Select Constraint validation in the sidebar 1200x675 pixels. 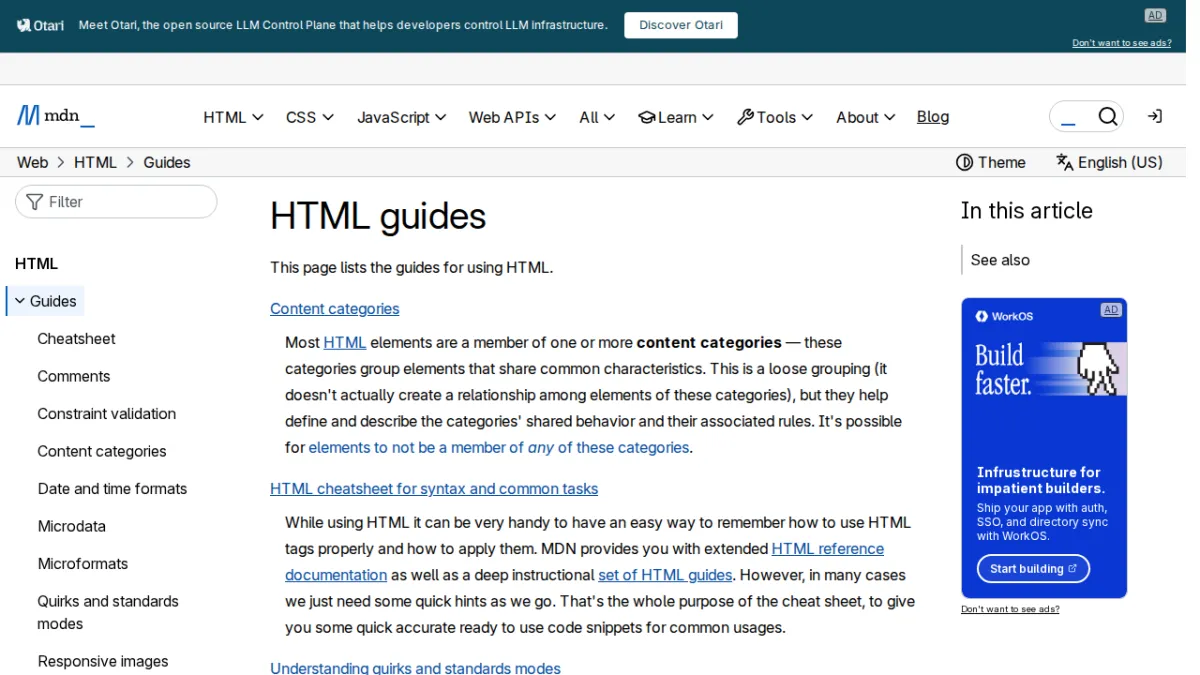click(x=107, y=414)
